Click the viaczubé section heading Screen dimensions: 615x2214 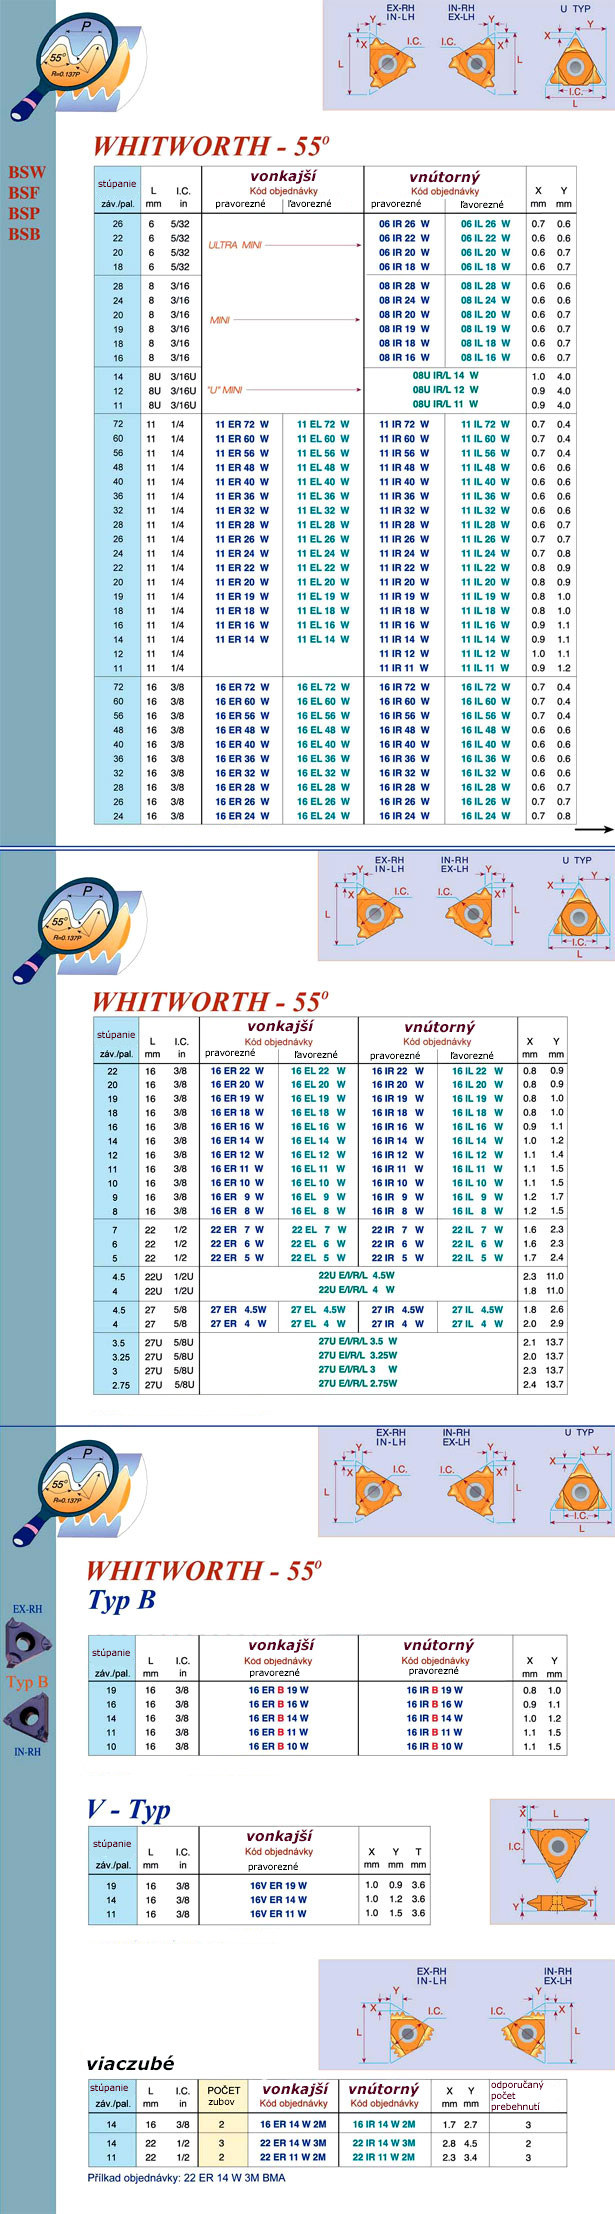(130, 2063)
